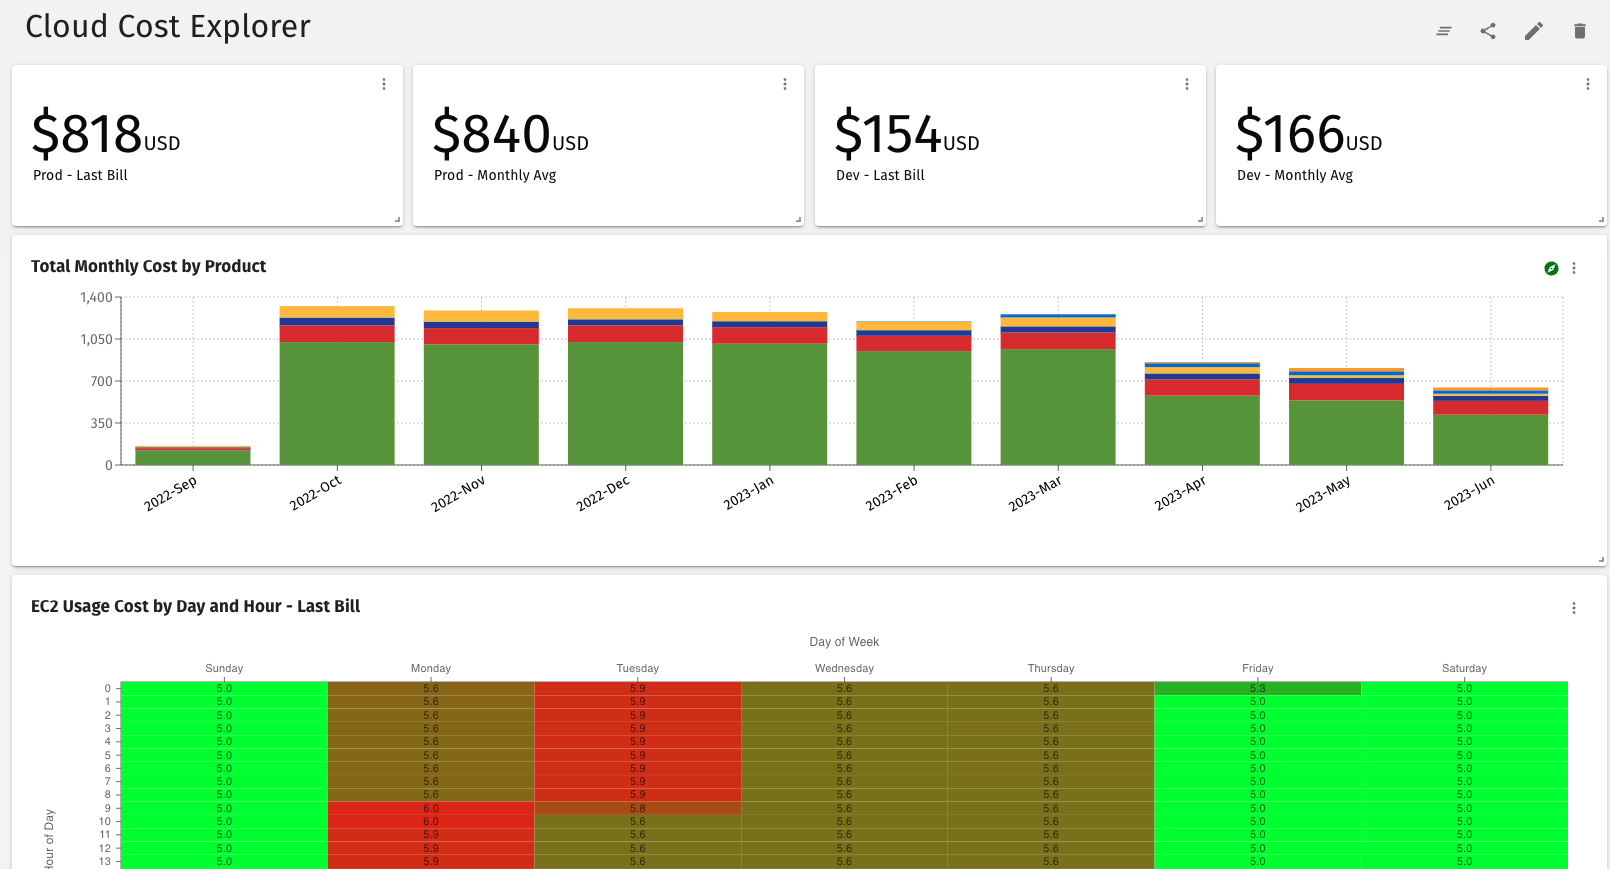Click the dashboard description lines icon
The width and height of the screenshot is (1610, 869).
[1443, 31]
